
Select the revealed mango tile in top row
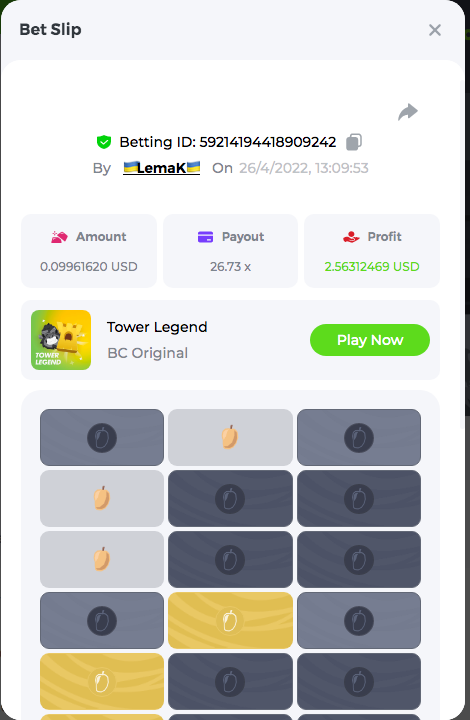point(230,437)
